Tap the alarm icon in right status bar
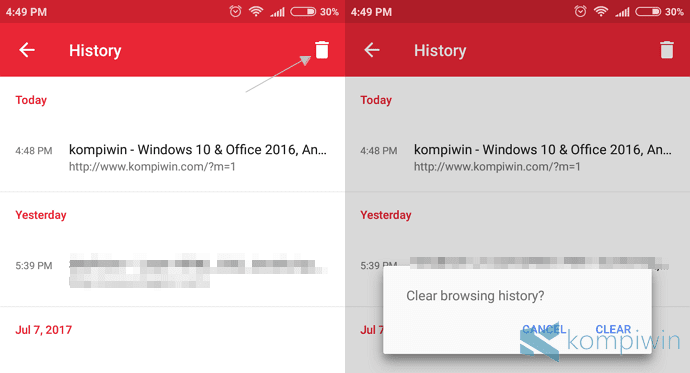 click(580, 11)
